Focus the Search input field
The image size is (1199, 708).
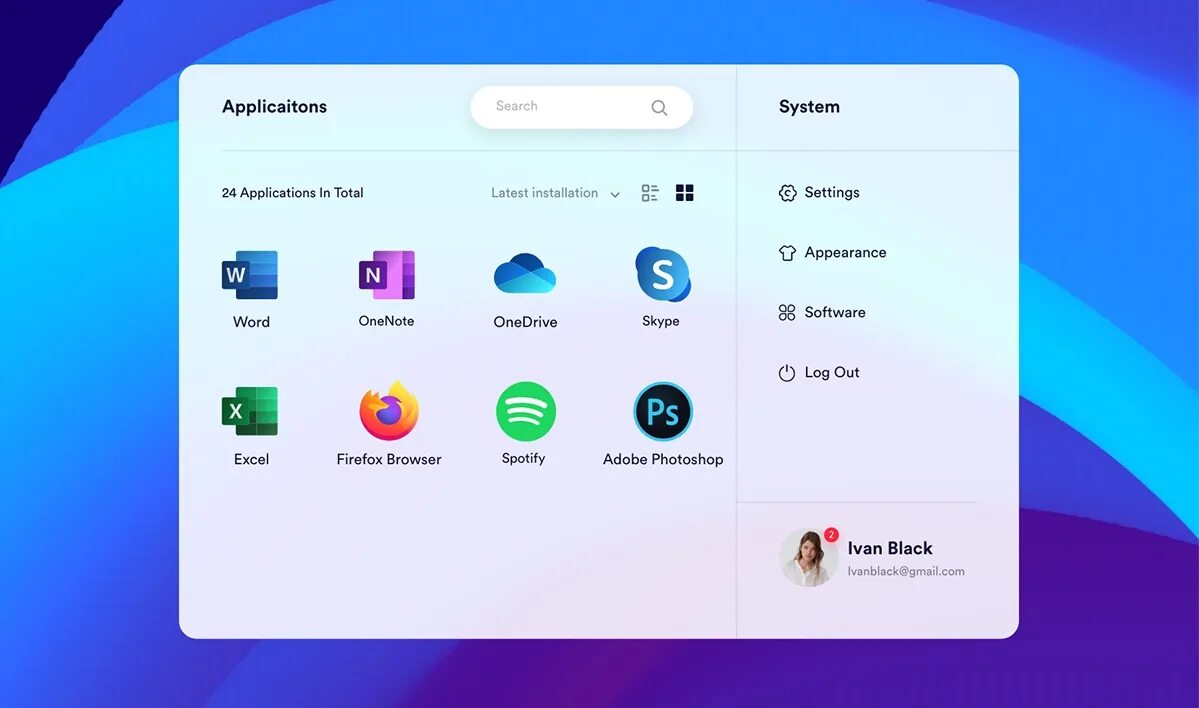pos(582,107)
